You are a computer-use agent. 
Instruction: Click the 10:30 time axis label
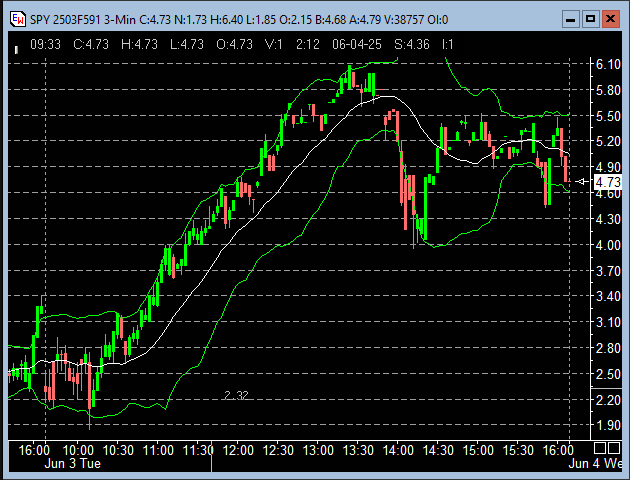[118, 450]
